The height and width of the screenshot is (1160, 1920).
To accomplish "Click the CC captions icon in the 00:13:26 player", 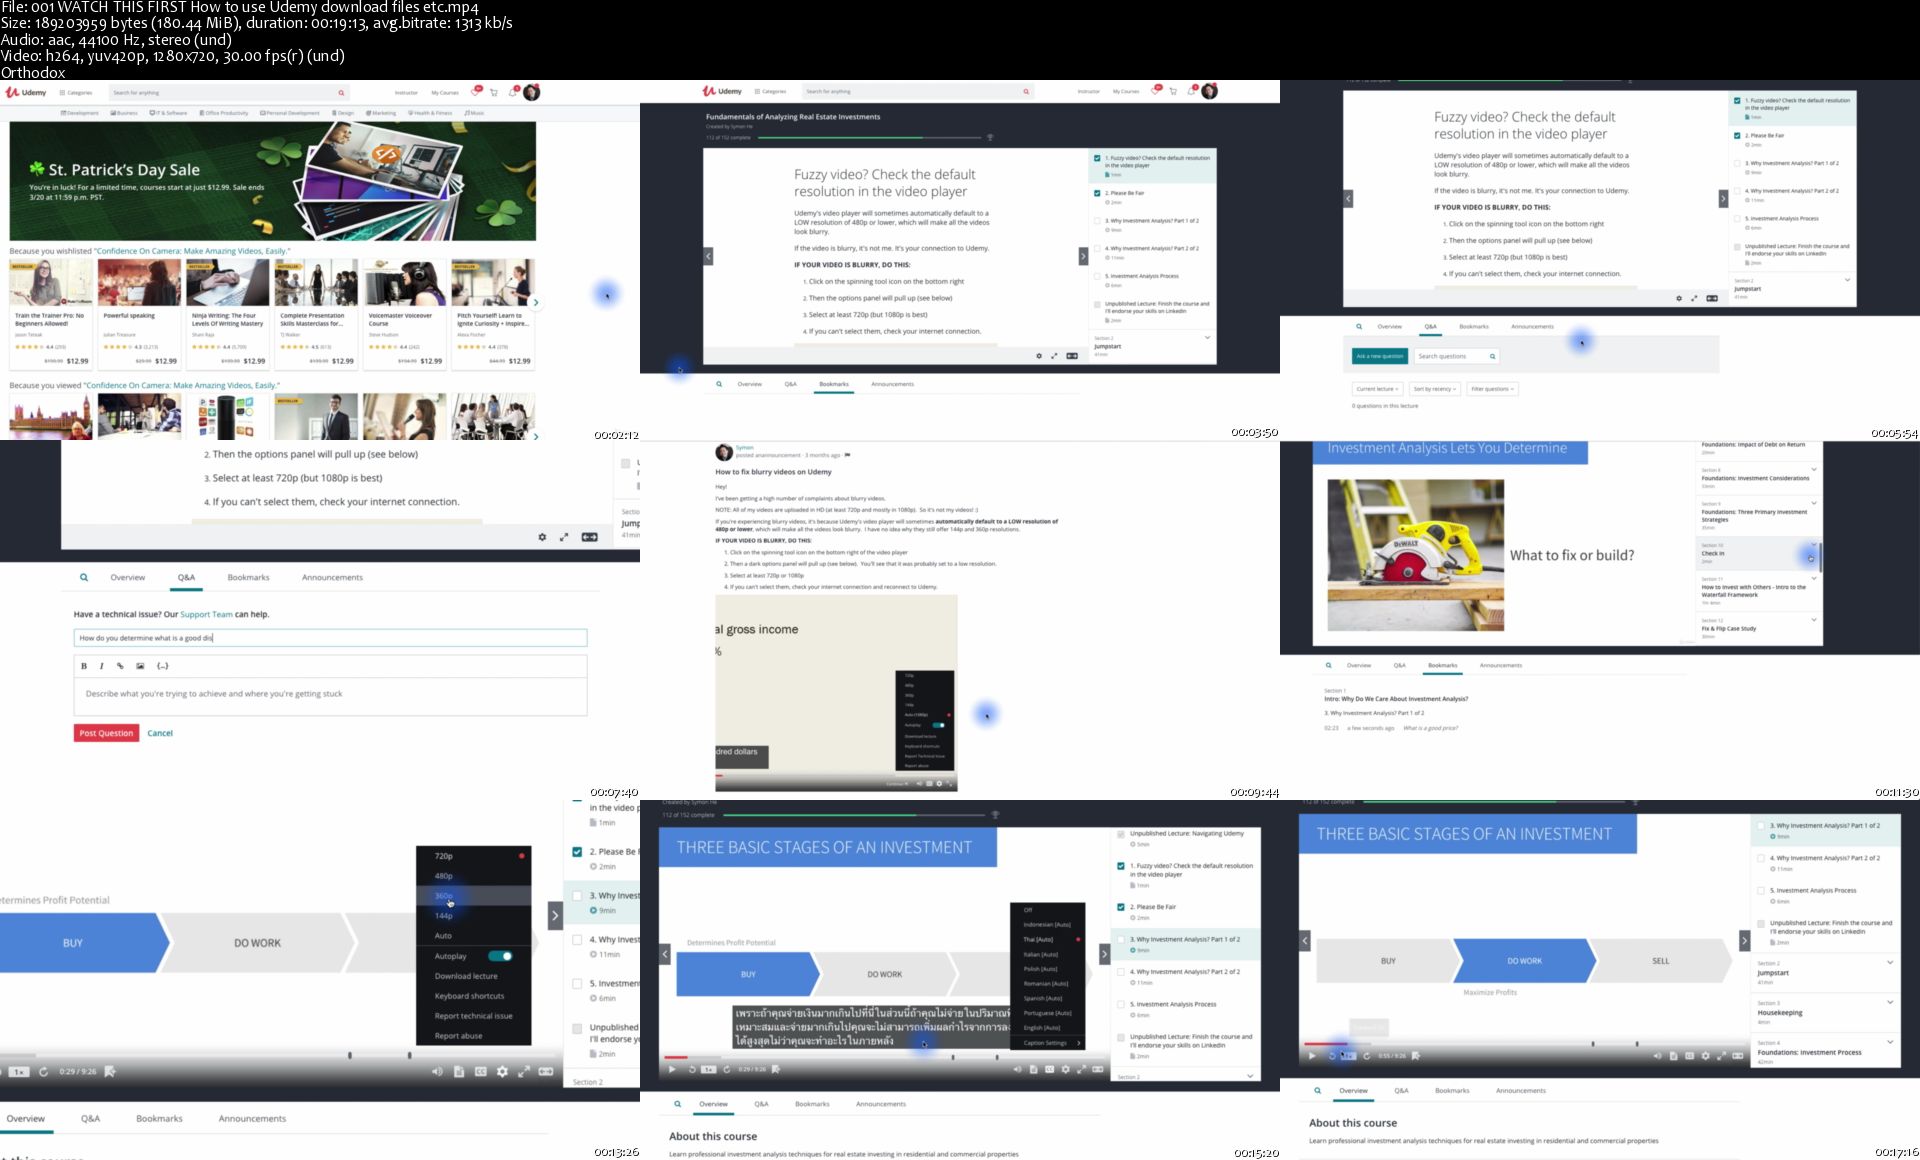I will pos(480,1071).
